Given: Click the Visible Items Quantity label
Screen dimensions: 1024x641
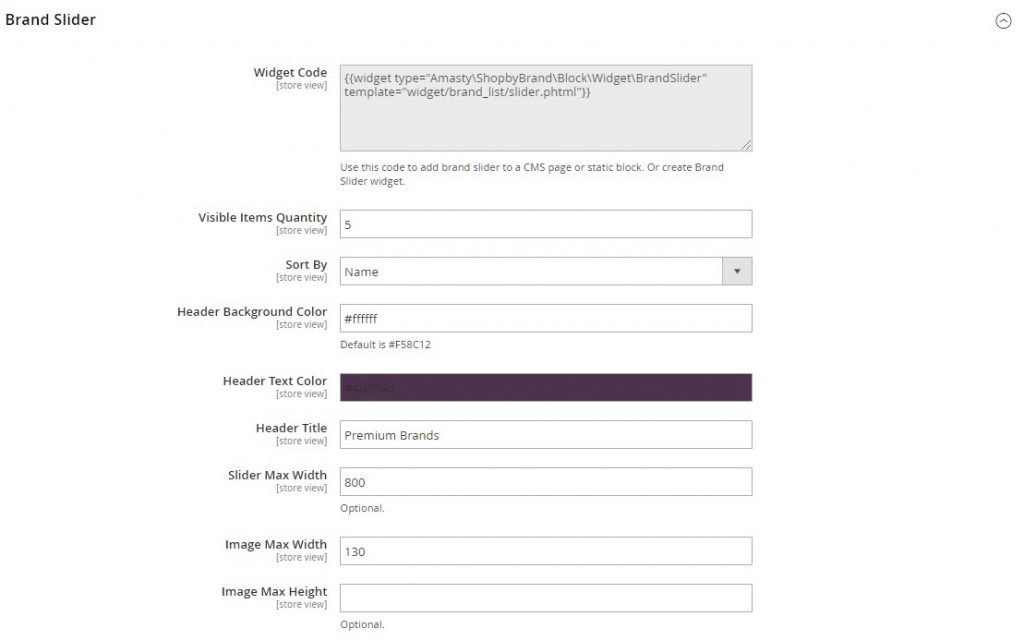Looking at the screenshot, I should [x=262, y=217].
